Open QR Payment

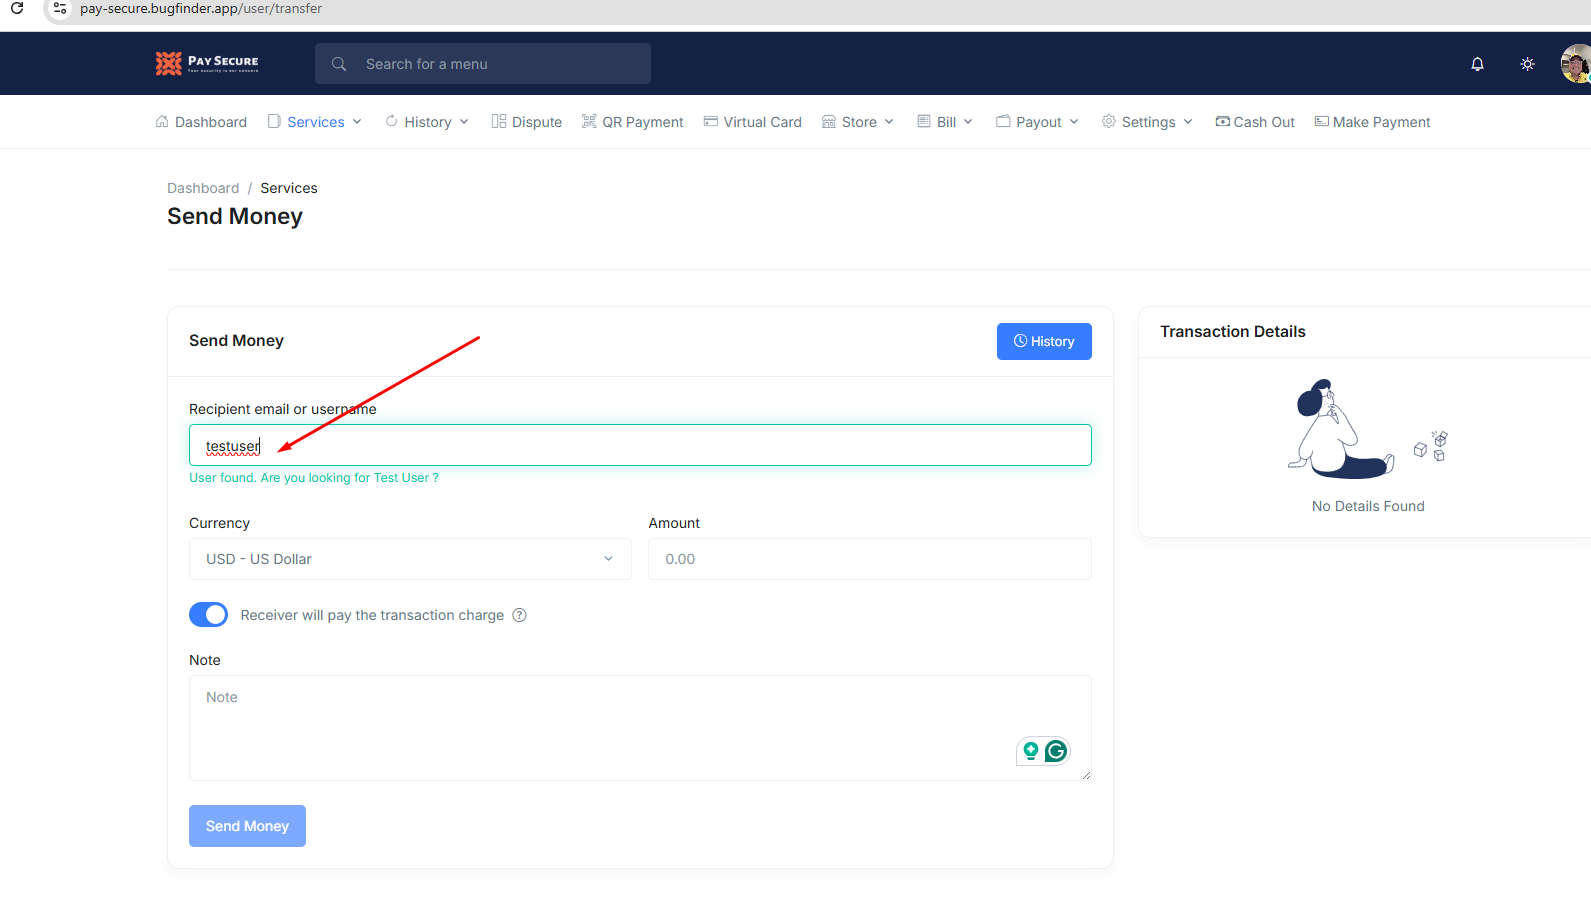coord(633,122)
